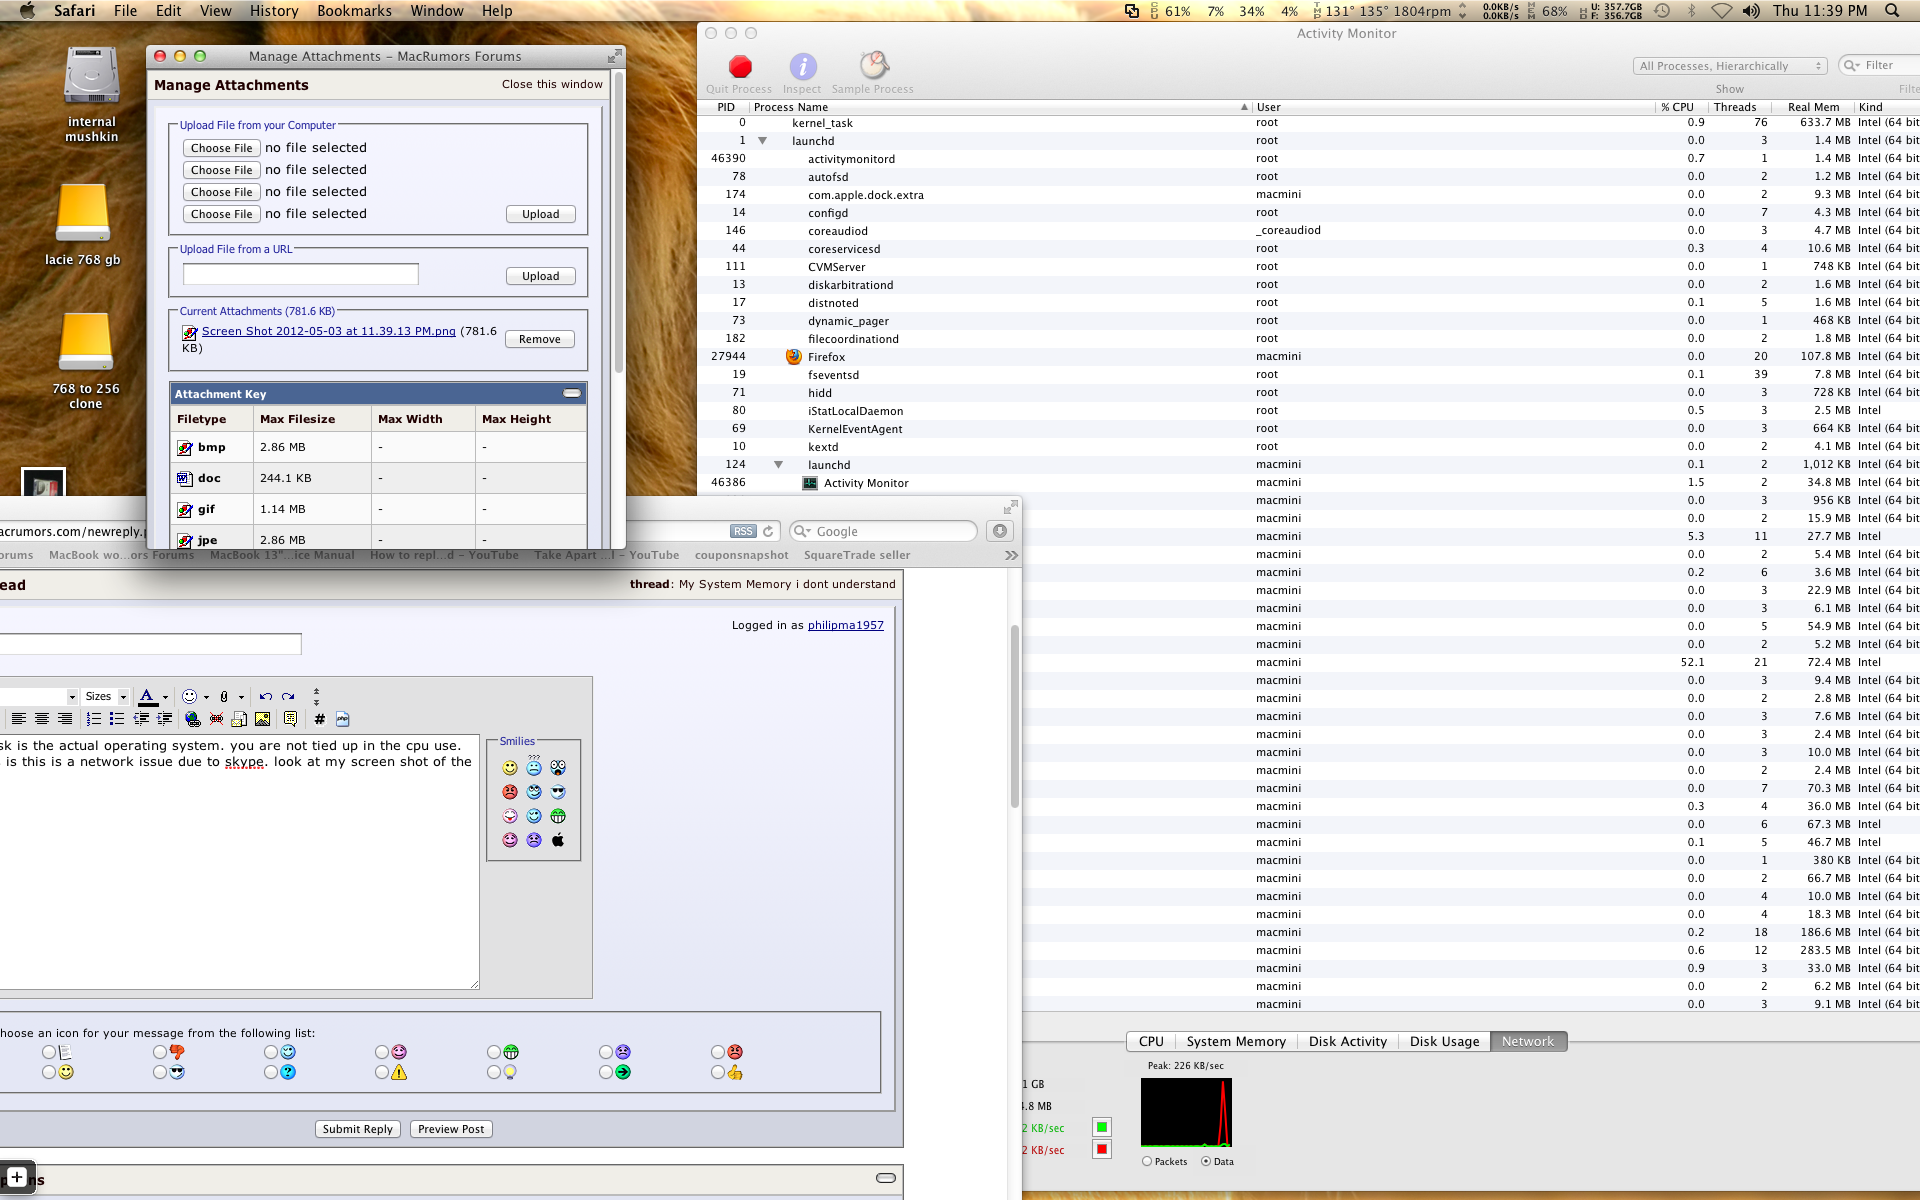
Task: Insert an ordered numbered list
Action: tap(93, 719)
